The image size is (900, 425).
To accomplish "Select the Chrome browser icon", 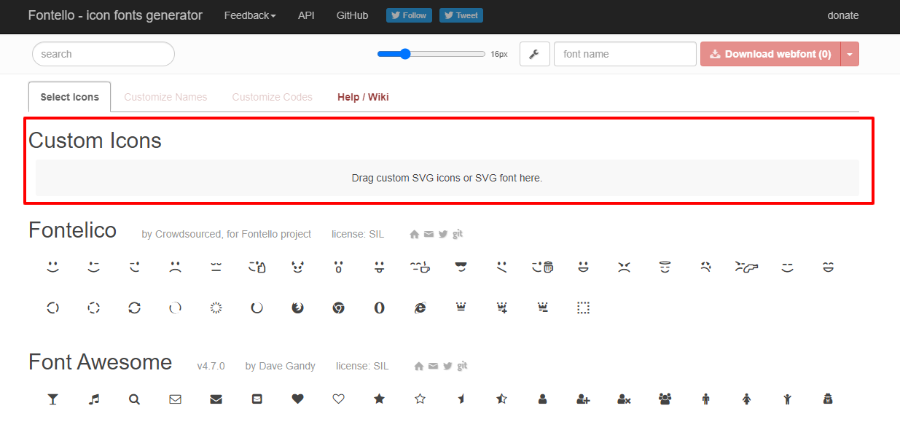I will [338, 308].
